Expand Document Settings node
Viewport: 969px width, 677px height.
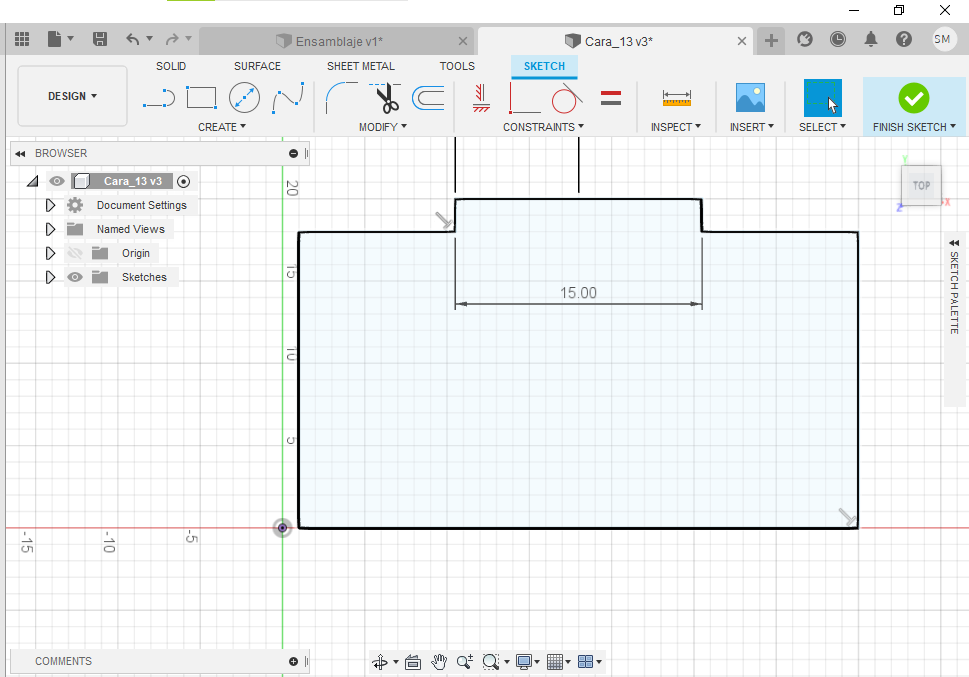(50, 205)
